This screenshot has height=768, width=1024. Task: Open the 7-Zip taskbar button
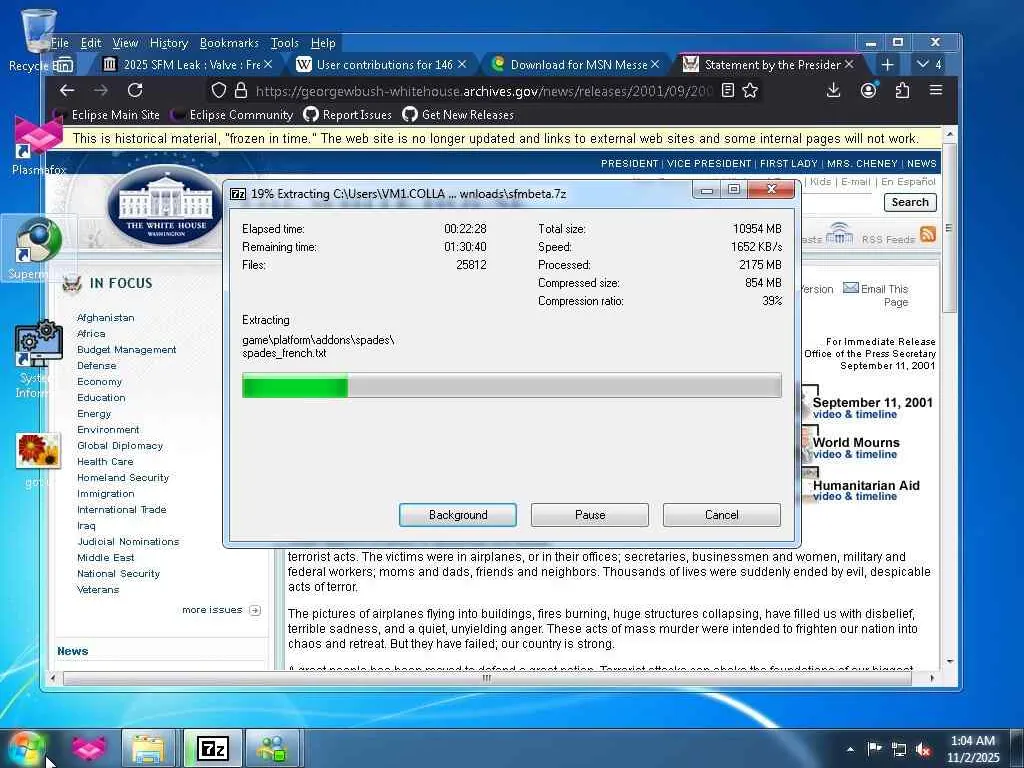pos(213,748)
